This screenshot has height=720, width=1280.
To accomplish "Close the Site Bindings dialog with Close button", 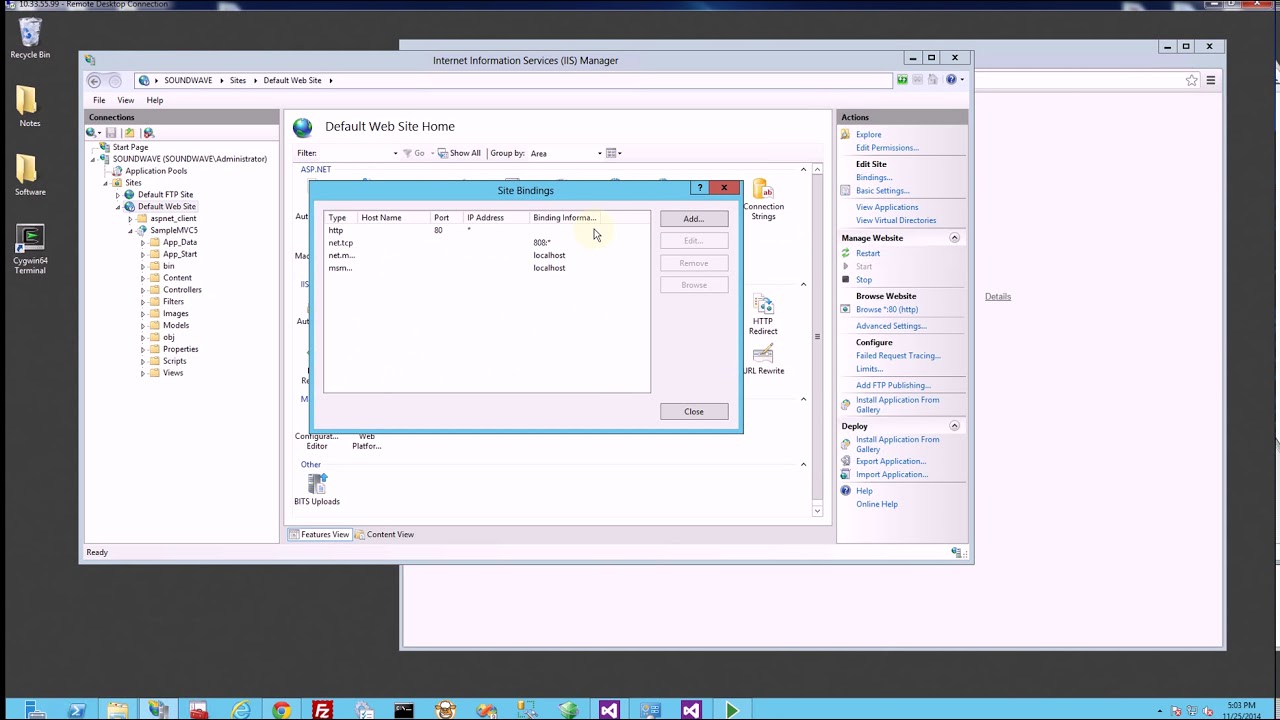I will 693,412.
